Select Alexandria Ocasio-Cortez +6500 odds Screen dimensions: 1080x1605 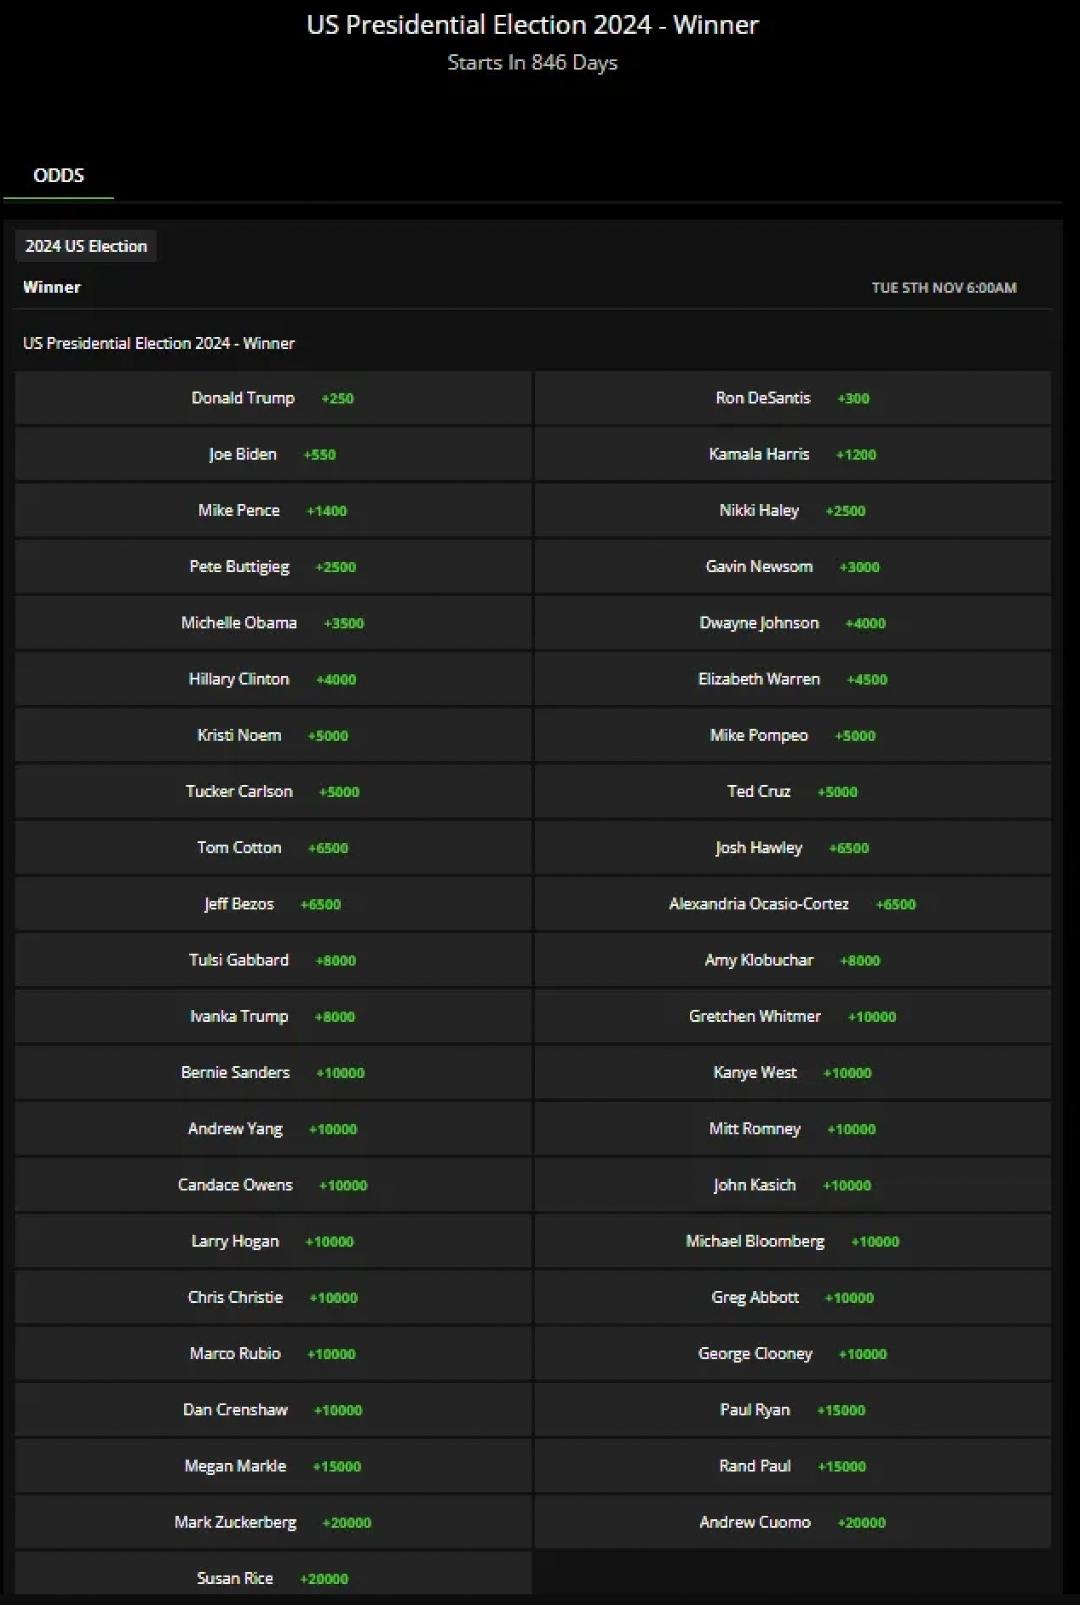point(792,904)
